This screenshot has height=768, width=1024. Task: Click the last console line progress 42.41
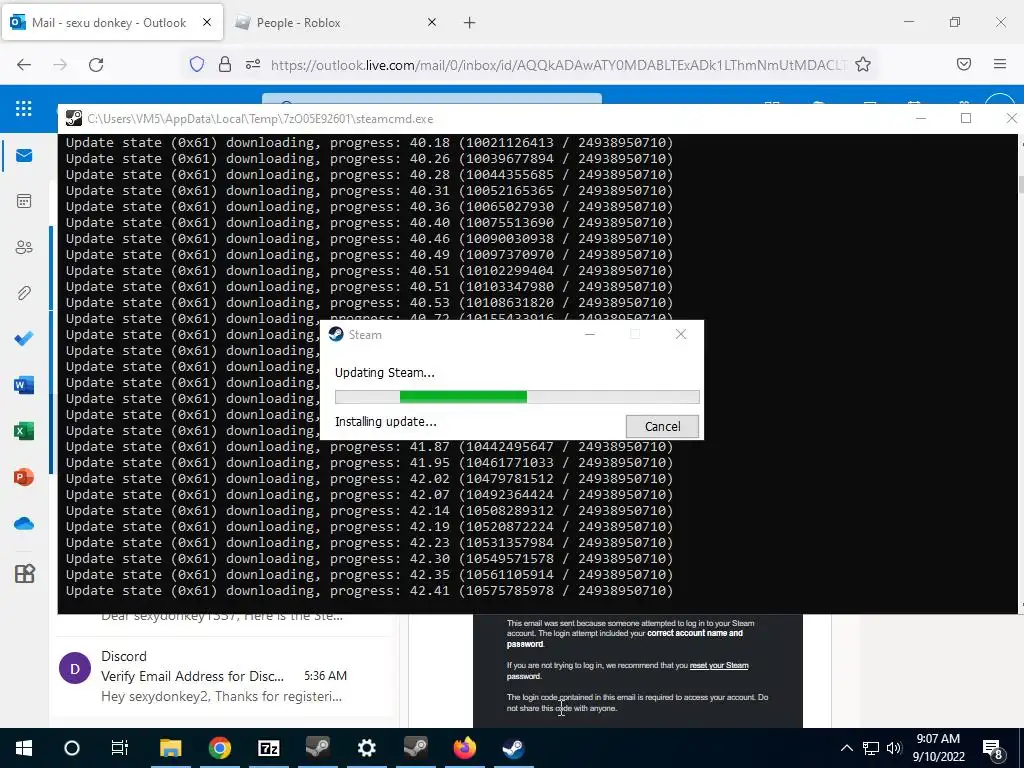point(369,590)
